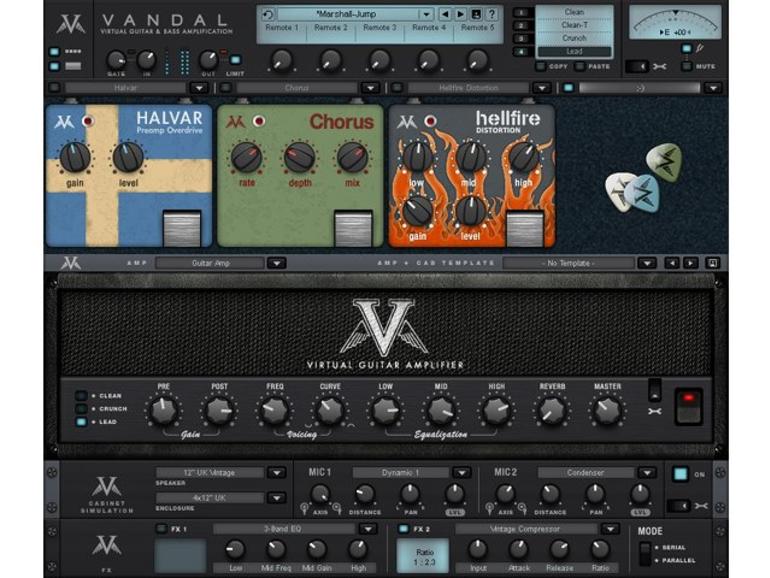Open the Marshall-Jump preset dropdown
Screen dimensions: 770x578
(x=426, y=14)
